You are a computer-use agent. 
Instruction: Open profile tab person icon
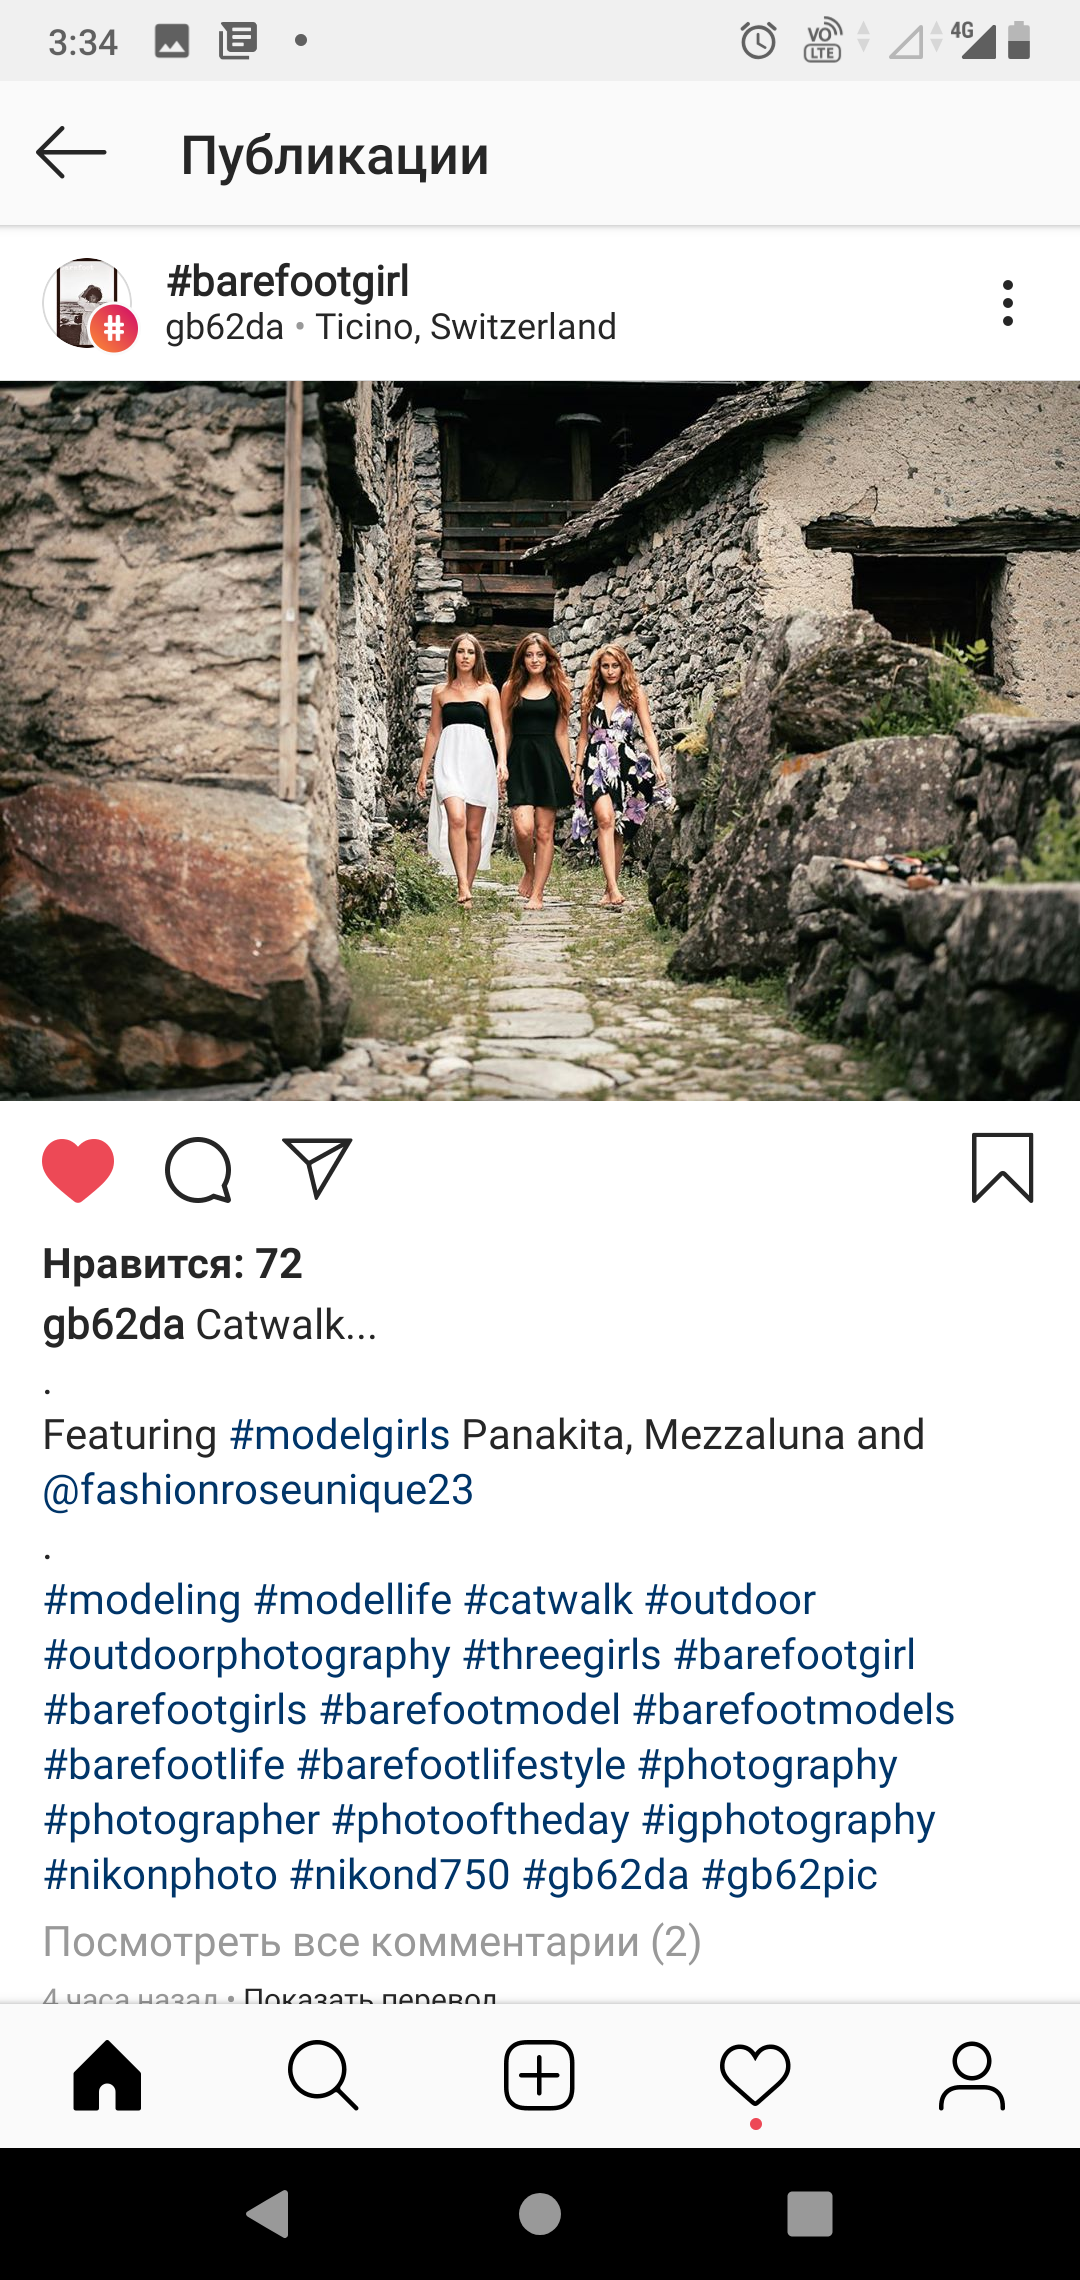(x=971, y=2076)
